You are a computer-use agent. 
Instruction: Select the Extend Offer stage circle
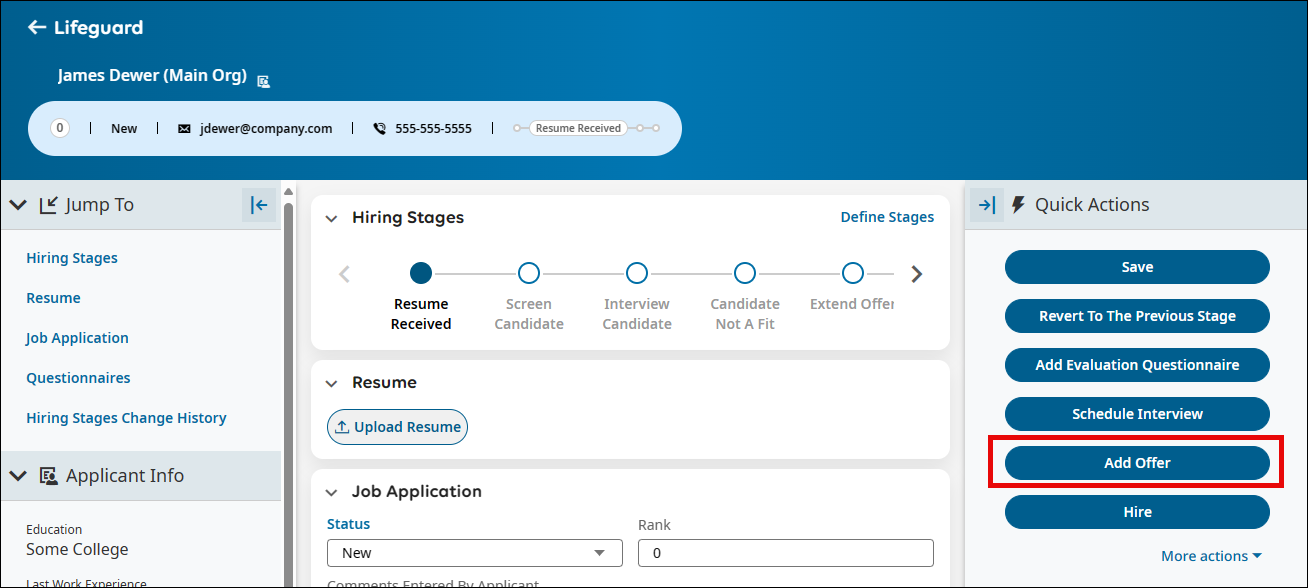[853, 273]
